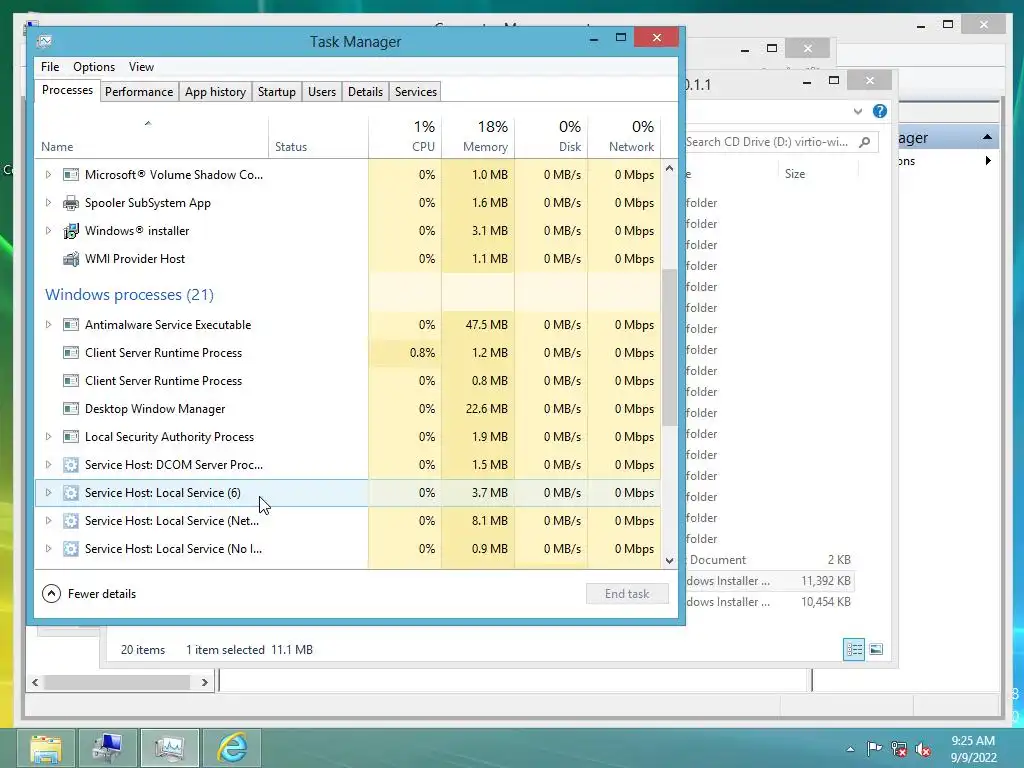Expand the Spooler SubSystem App process

[x=48, y=203]
